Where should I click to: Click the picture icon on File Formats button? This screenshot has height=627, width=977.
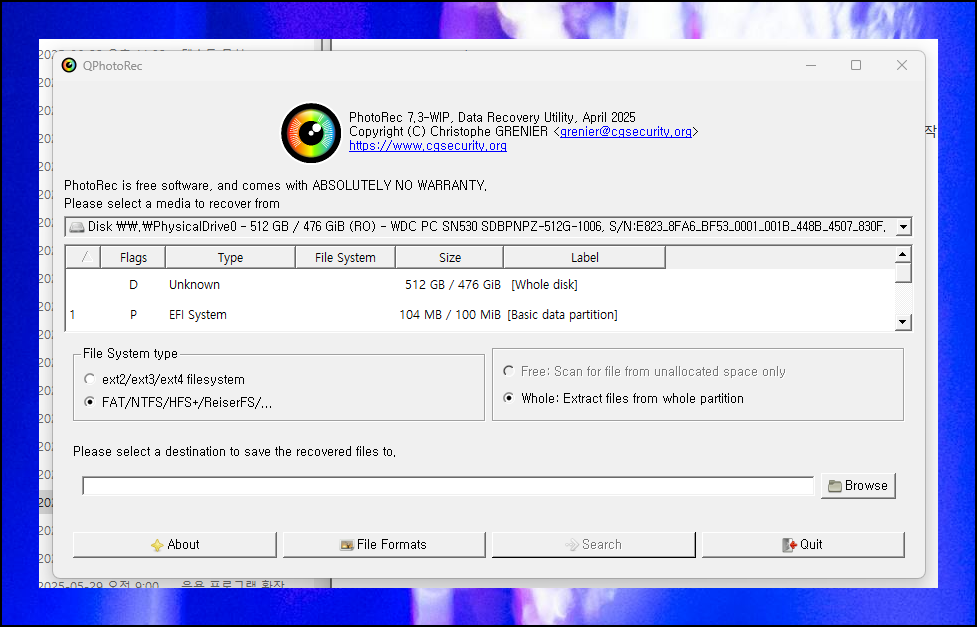(x=346, y=545)
